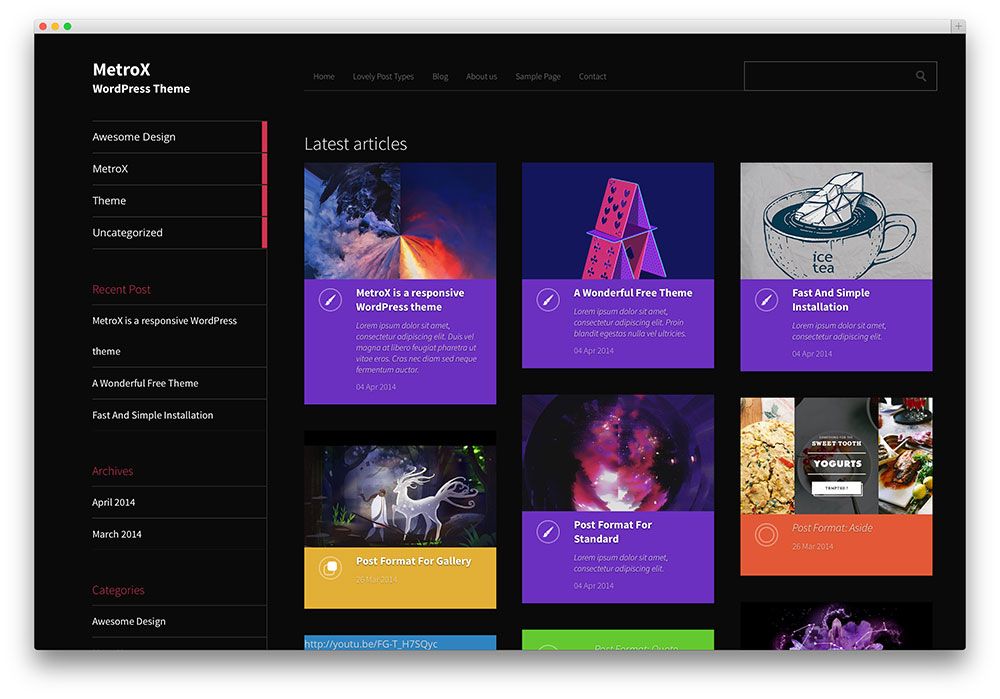Click the 'Archives' sidebar heading
Viewport: 1000px width, 699px height.
click(112, 471)
